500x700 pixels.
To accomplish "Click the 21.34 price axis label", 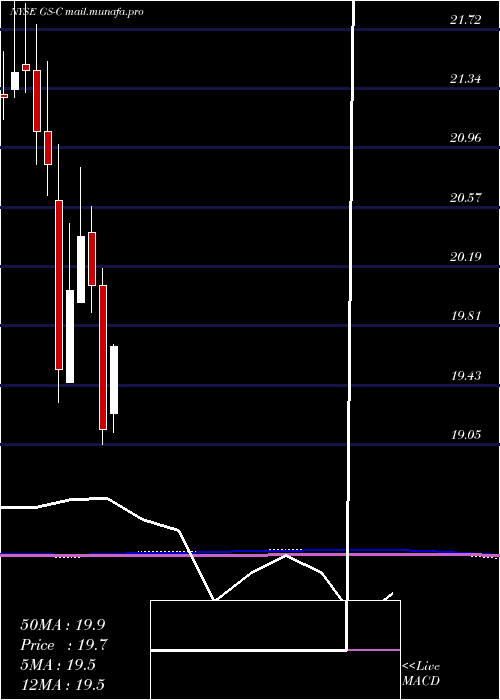I will (466, 79).
